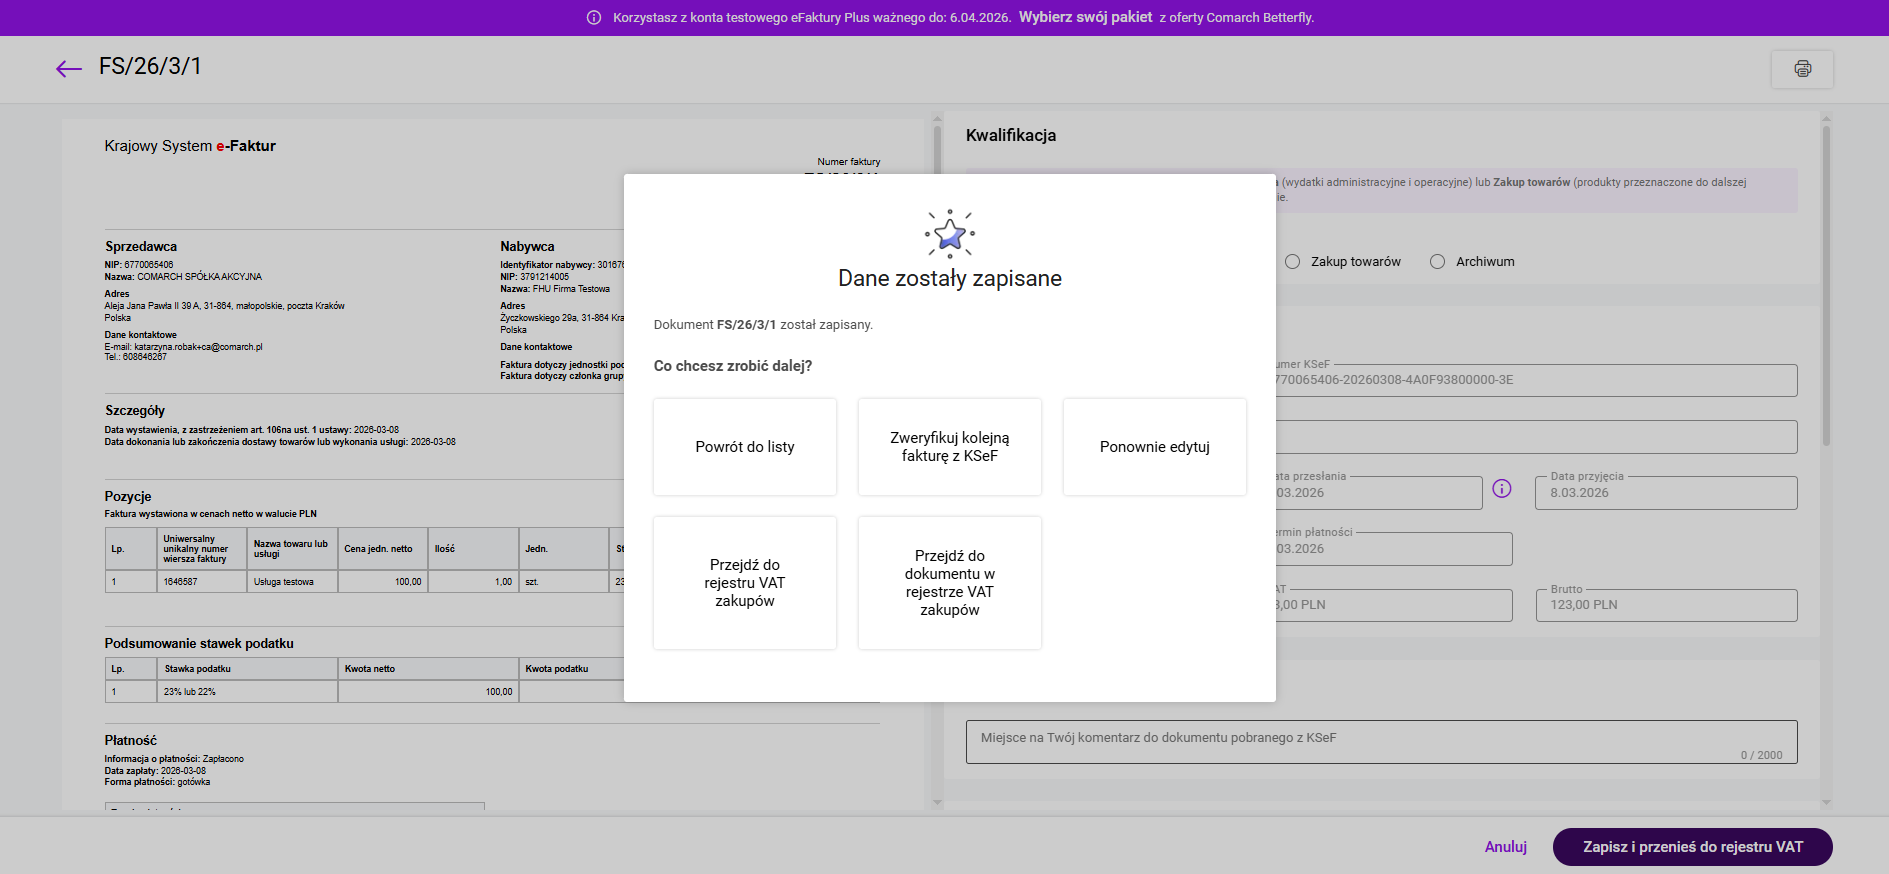Click the Data przyjęcia date field
The image size is (1889, 874).
1666,493
